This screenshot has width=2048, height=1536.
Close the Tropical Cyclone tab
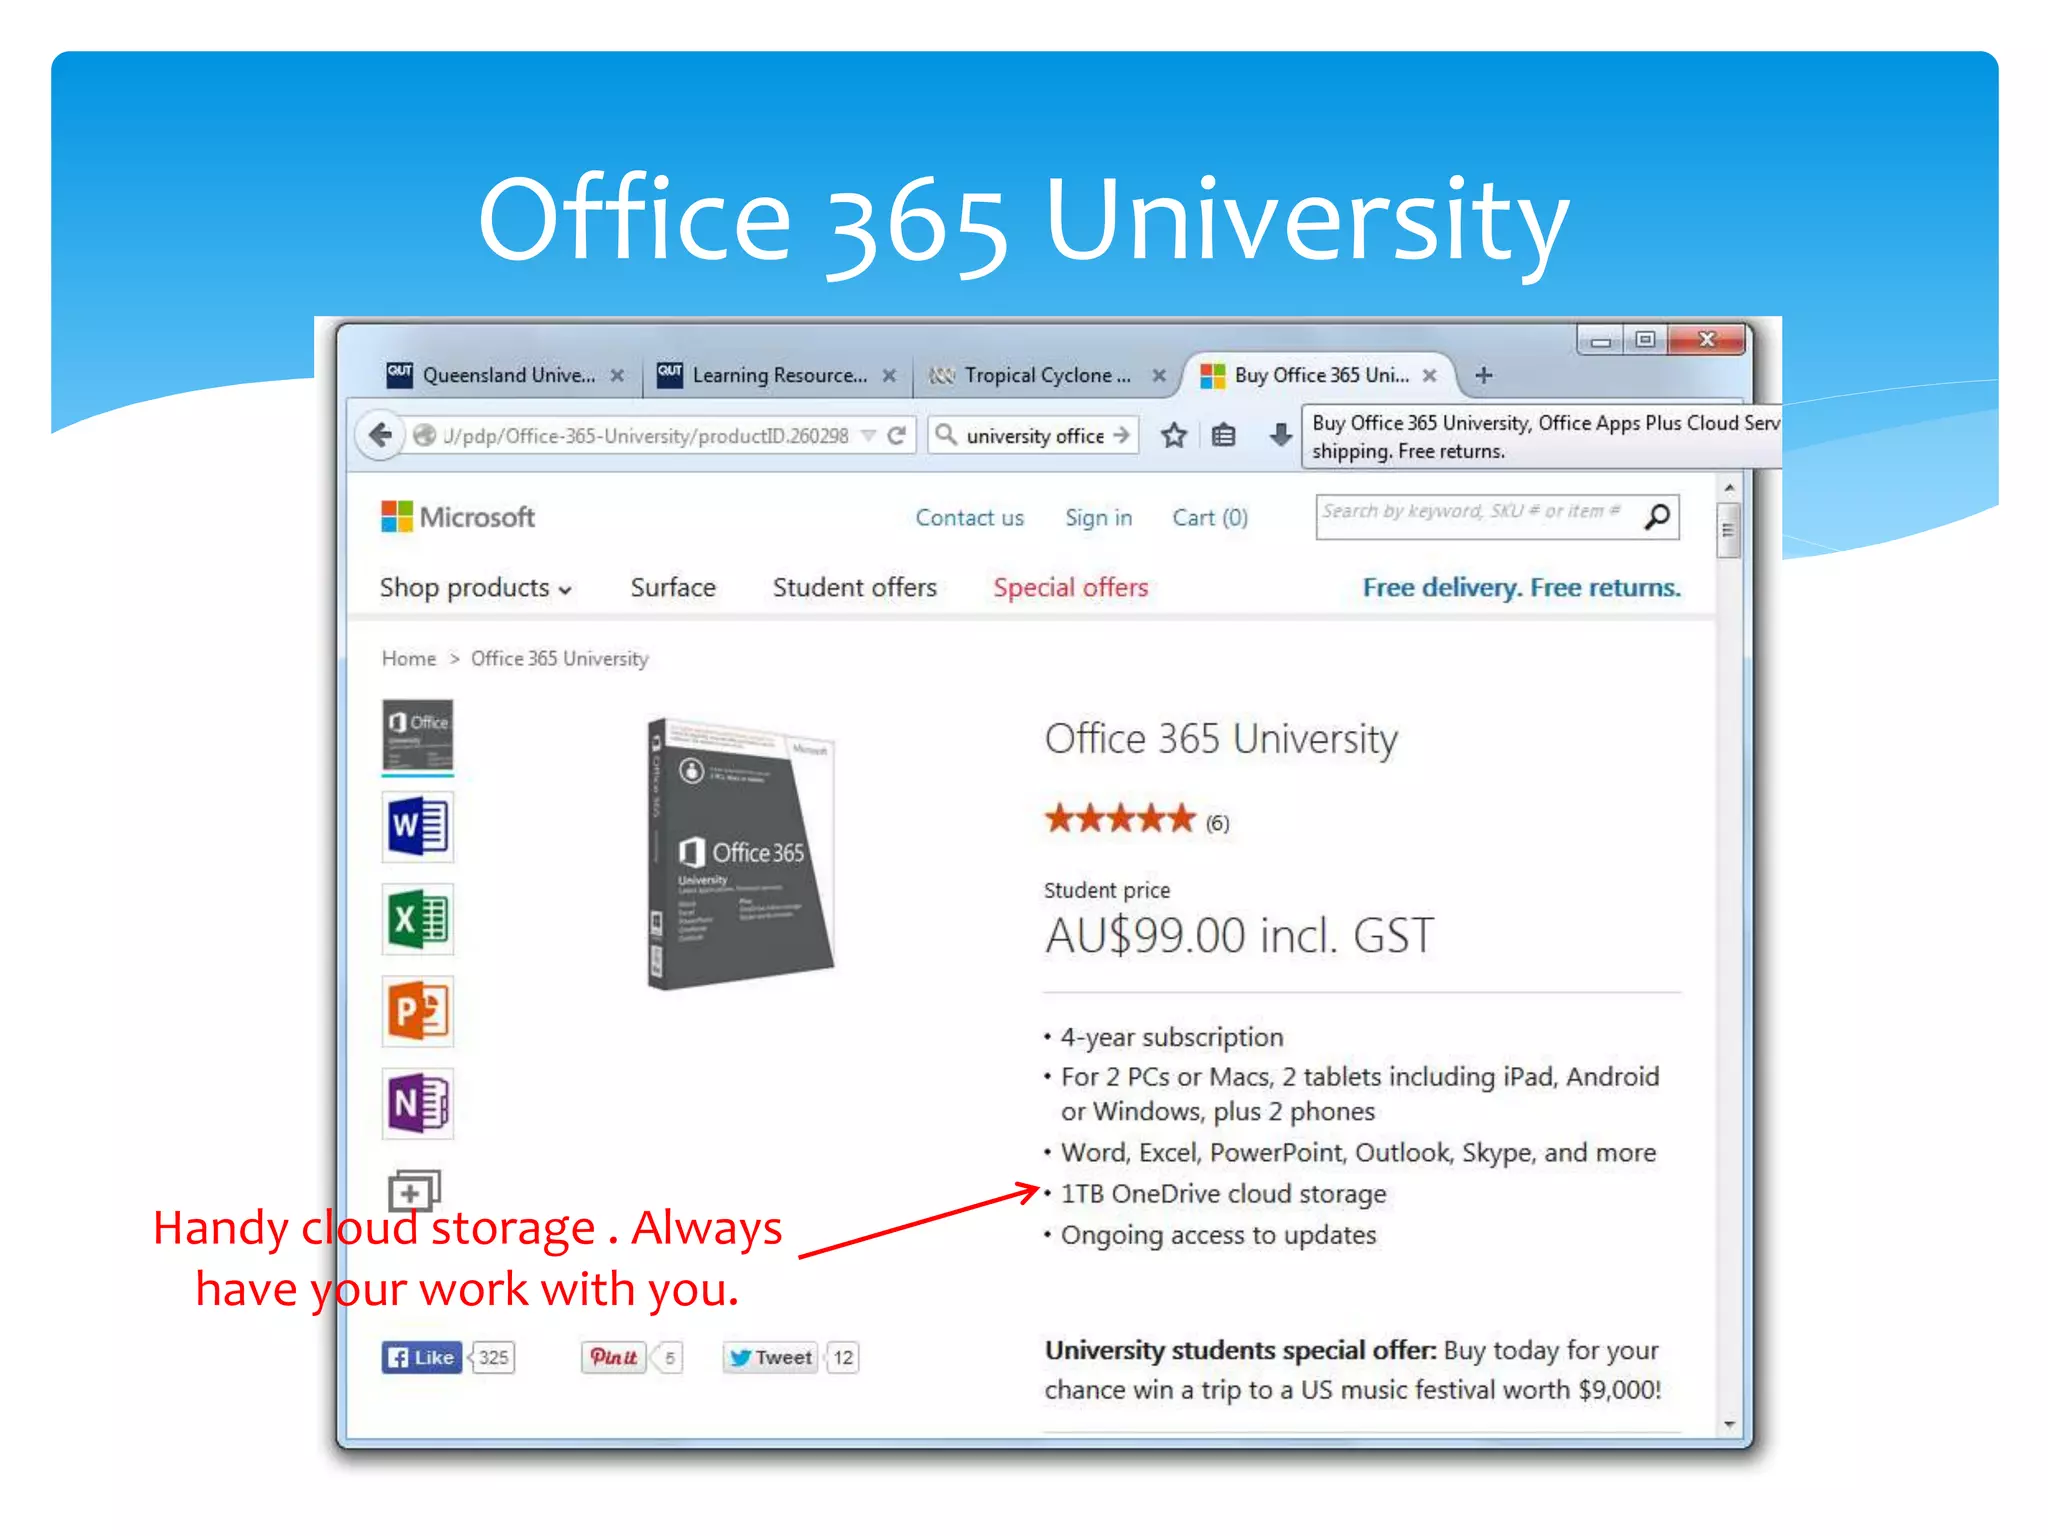click(x=1159, y=375)
